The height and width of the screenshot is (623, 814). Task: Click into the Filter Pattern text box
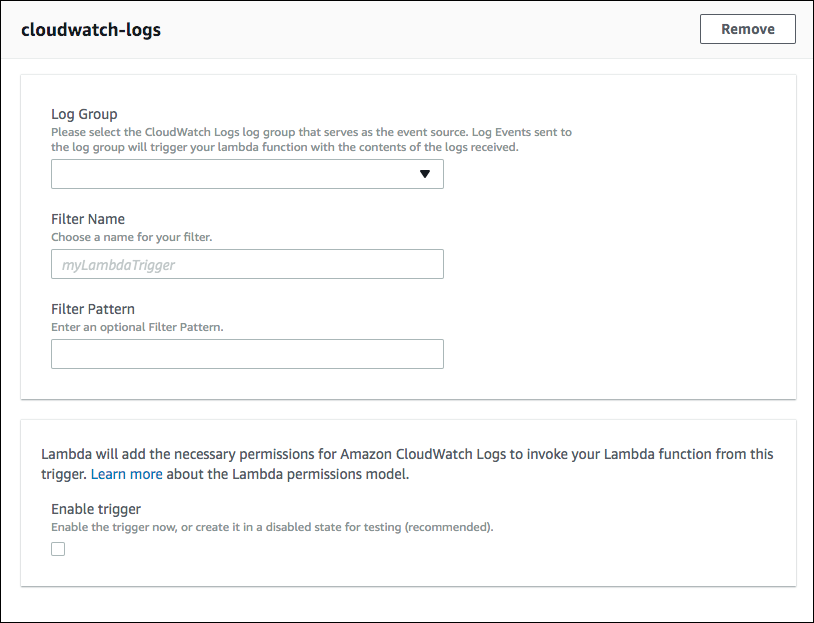[x=247, y=354]
